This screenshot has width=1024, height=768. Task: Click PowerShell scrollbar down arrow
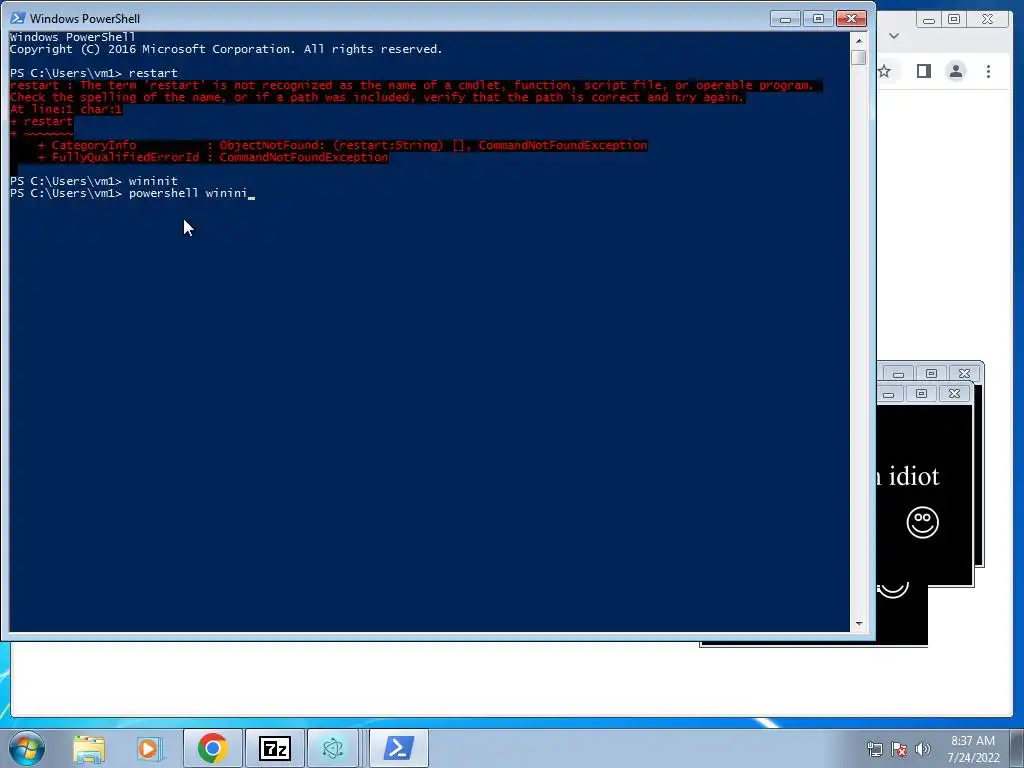click(x=859, y=624)
